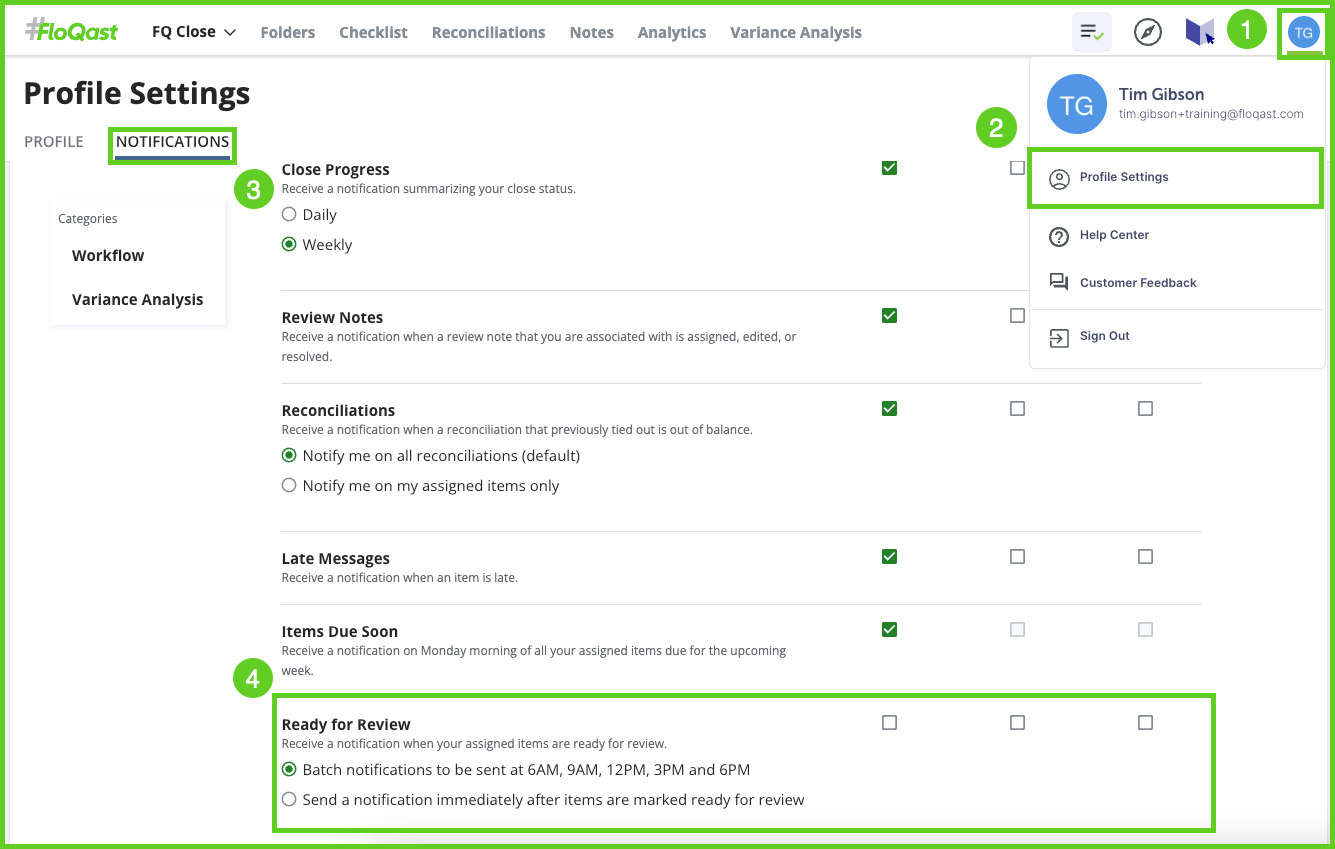
Task: Click the compass explore icon
Action: pos(1148,32)
